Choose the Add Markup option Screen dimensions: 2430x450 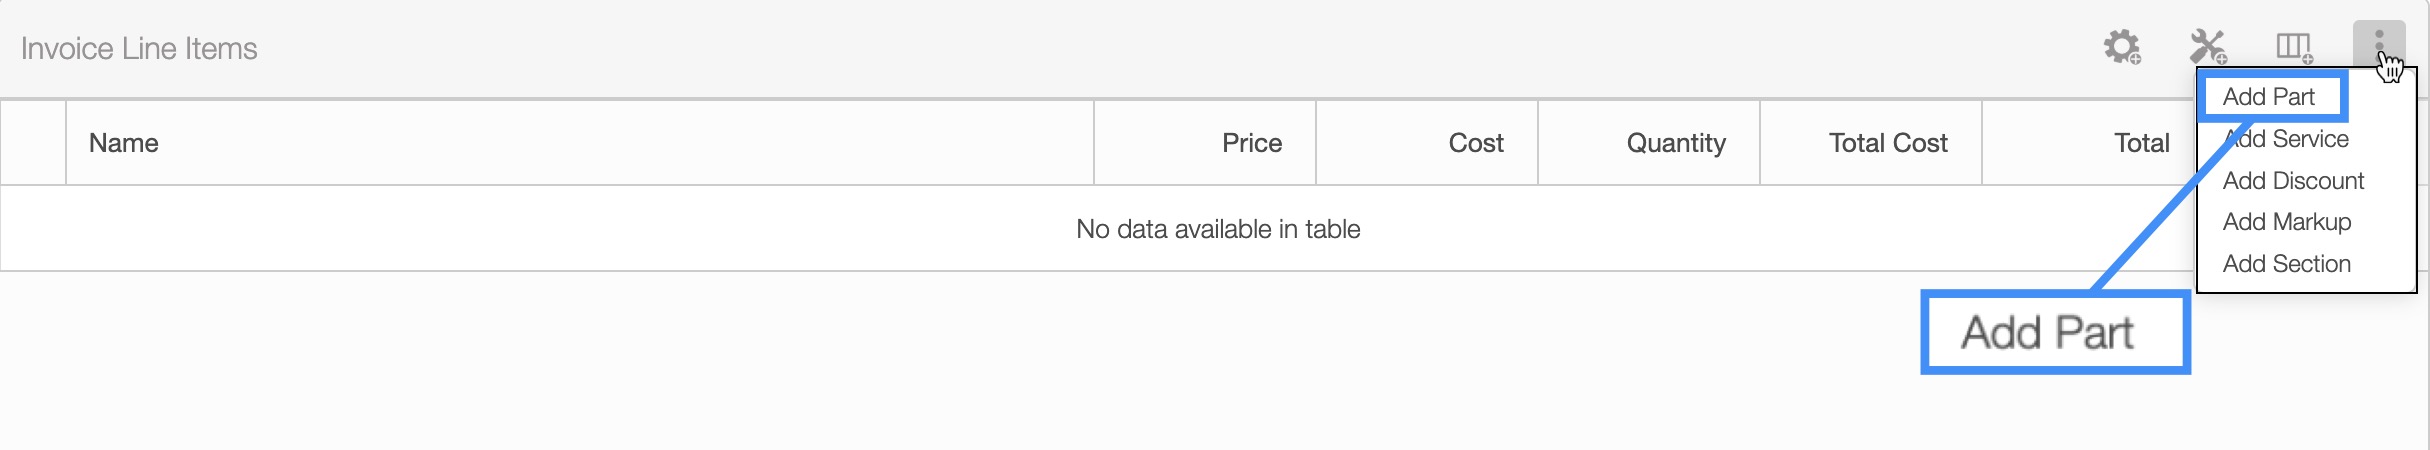[2286, 222]
